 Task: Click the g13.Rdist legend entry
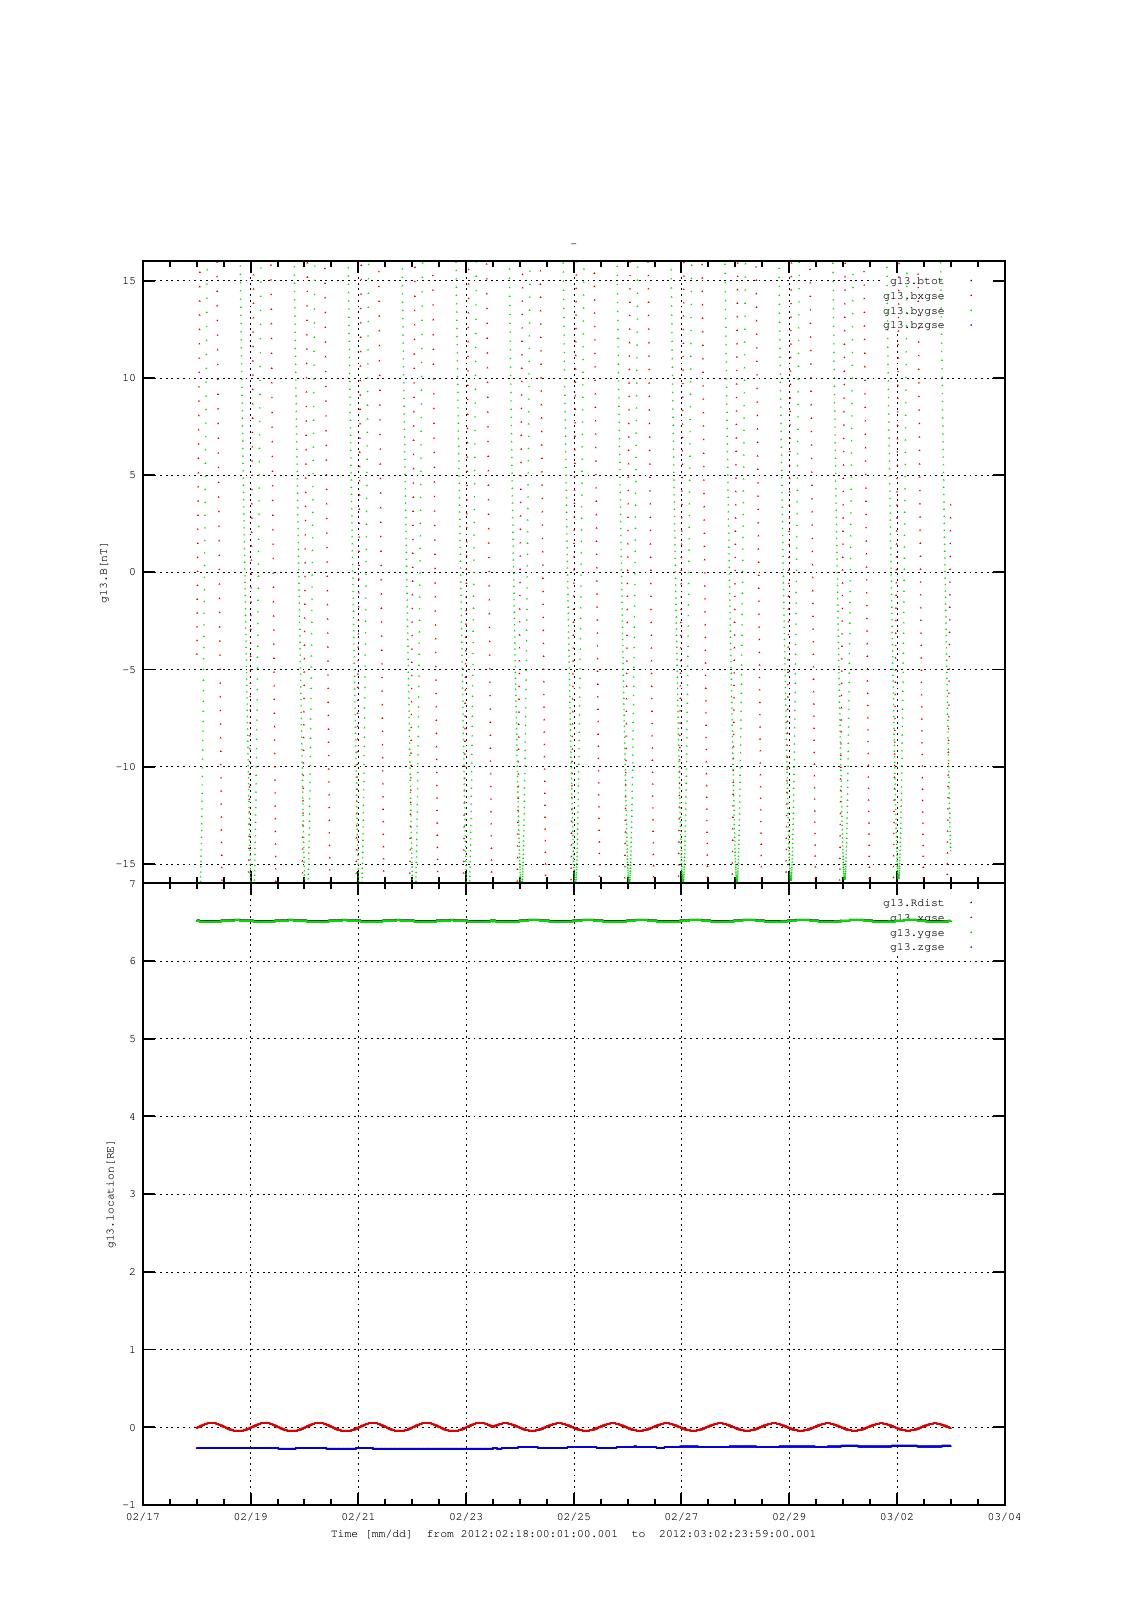click(x=914, y=903)
